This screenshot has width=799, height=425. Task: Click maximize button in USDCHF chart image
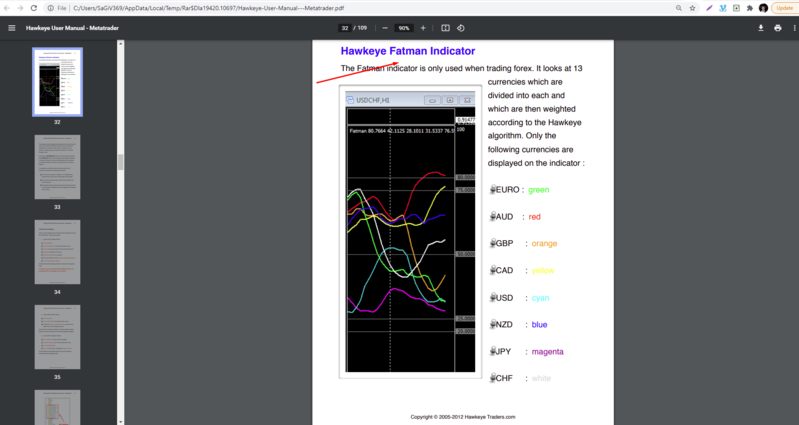pyautogui.click(x=449, y=100)
